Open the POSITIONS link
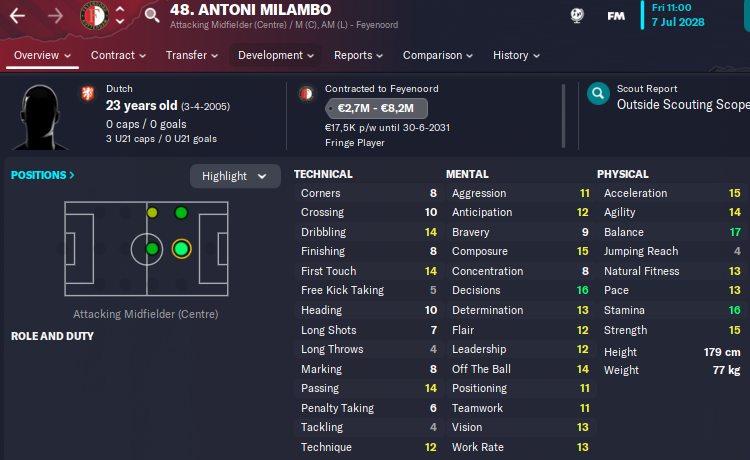The height and width of the screenshot is (460, 750). tap(43, 175)
